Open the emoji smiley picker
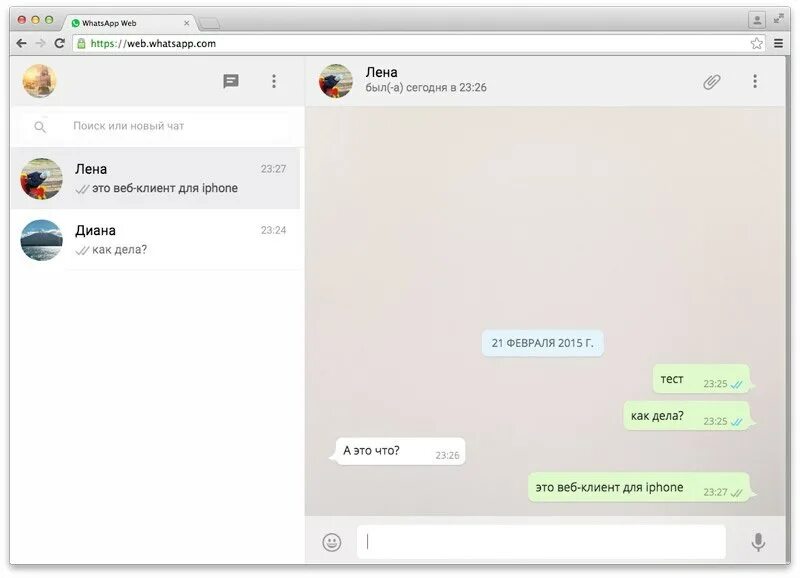Image resolution: width=800 pixels, height=578 pixels. pos(332,542)
